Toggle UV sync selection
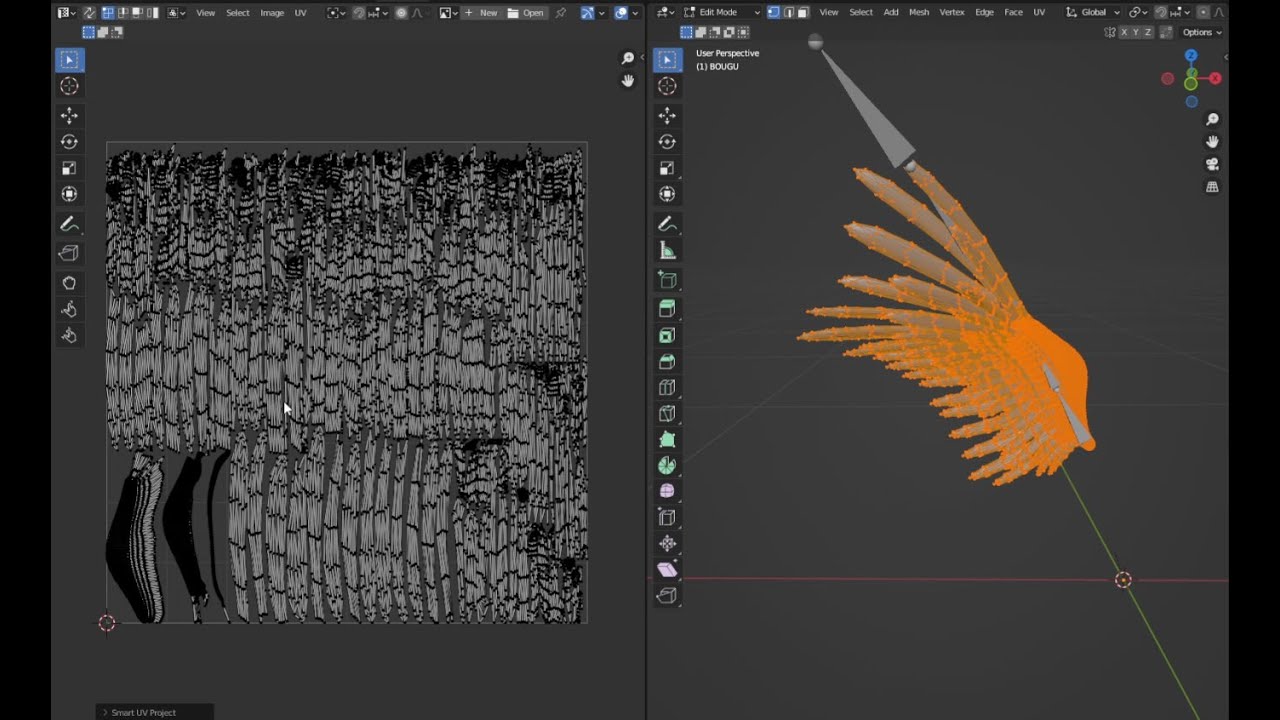Image resolution: width=1280 pixels, height=720 pixels. (x=88, y=13)
